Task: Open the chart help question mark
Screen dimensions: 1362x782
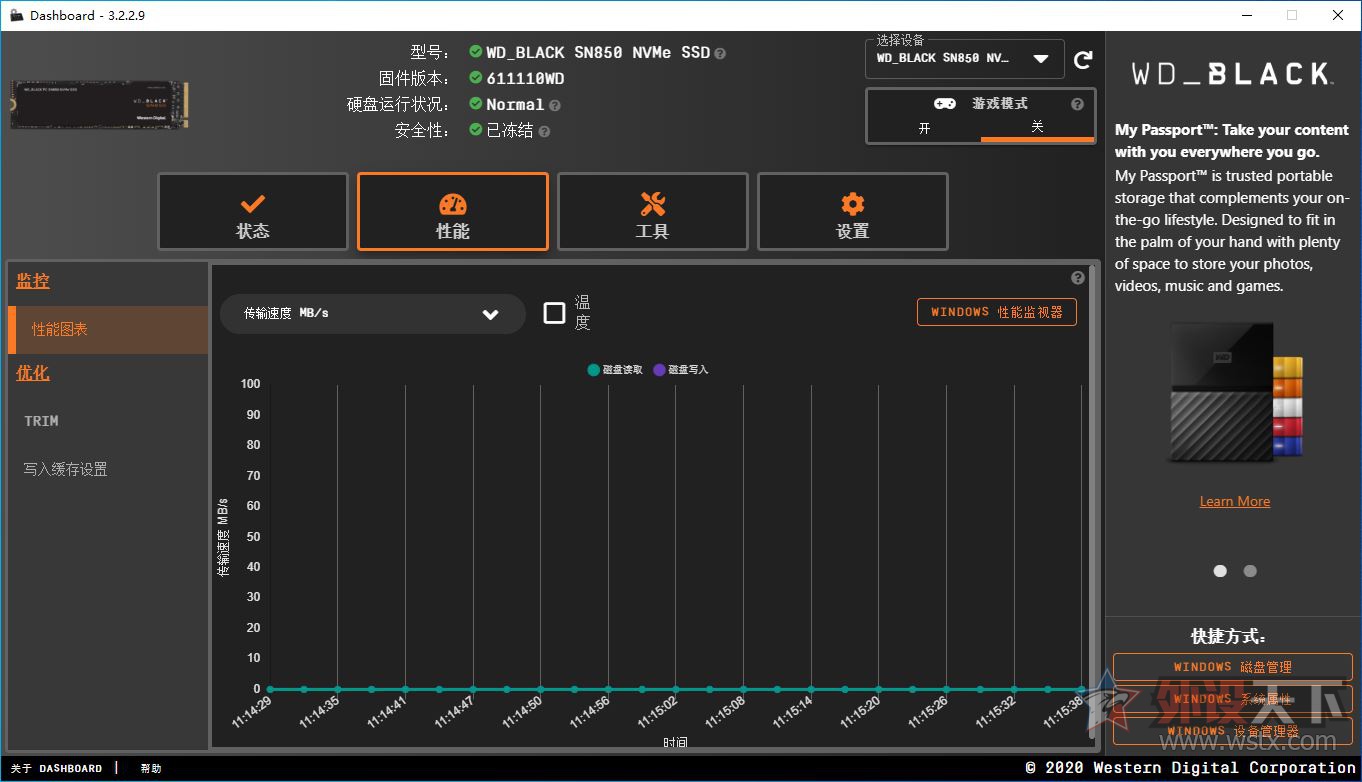Action: [x=1077, y=278]
